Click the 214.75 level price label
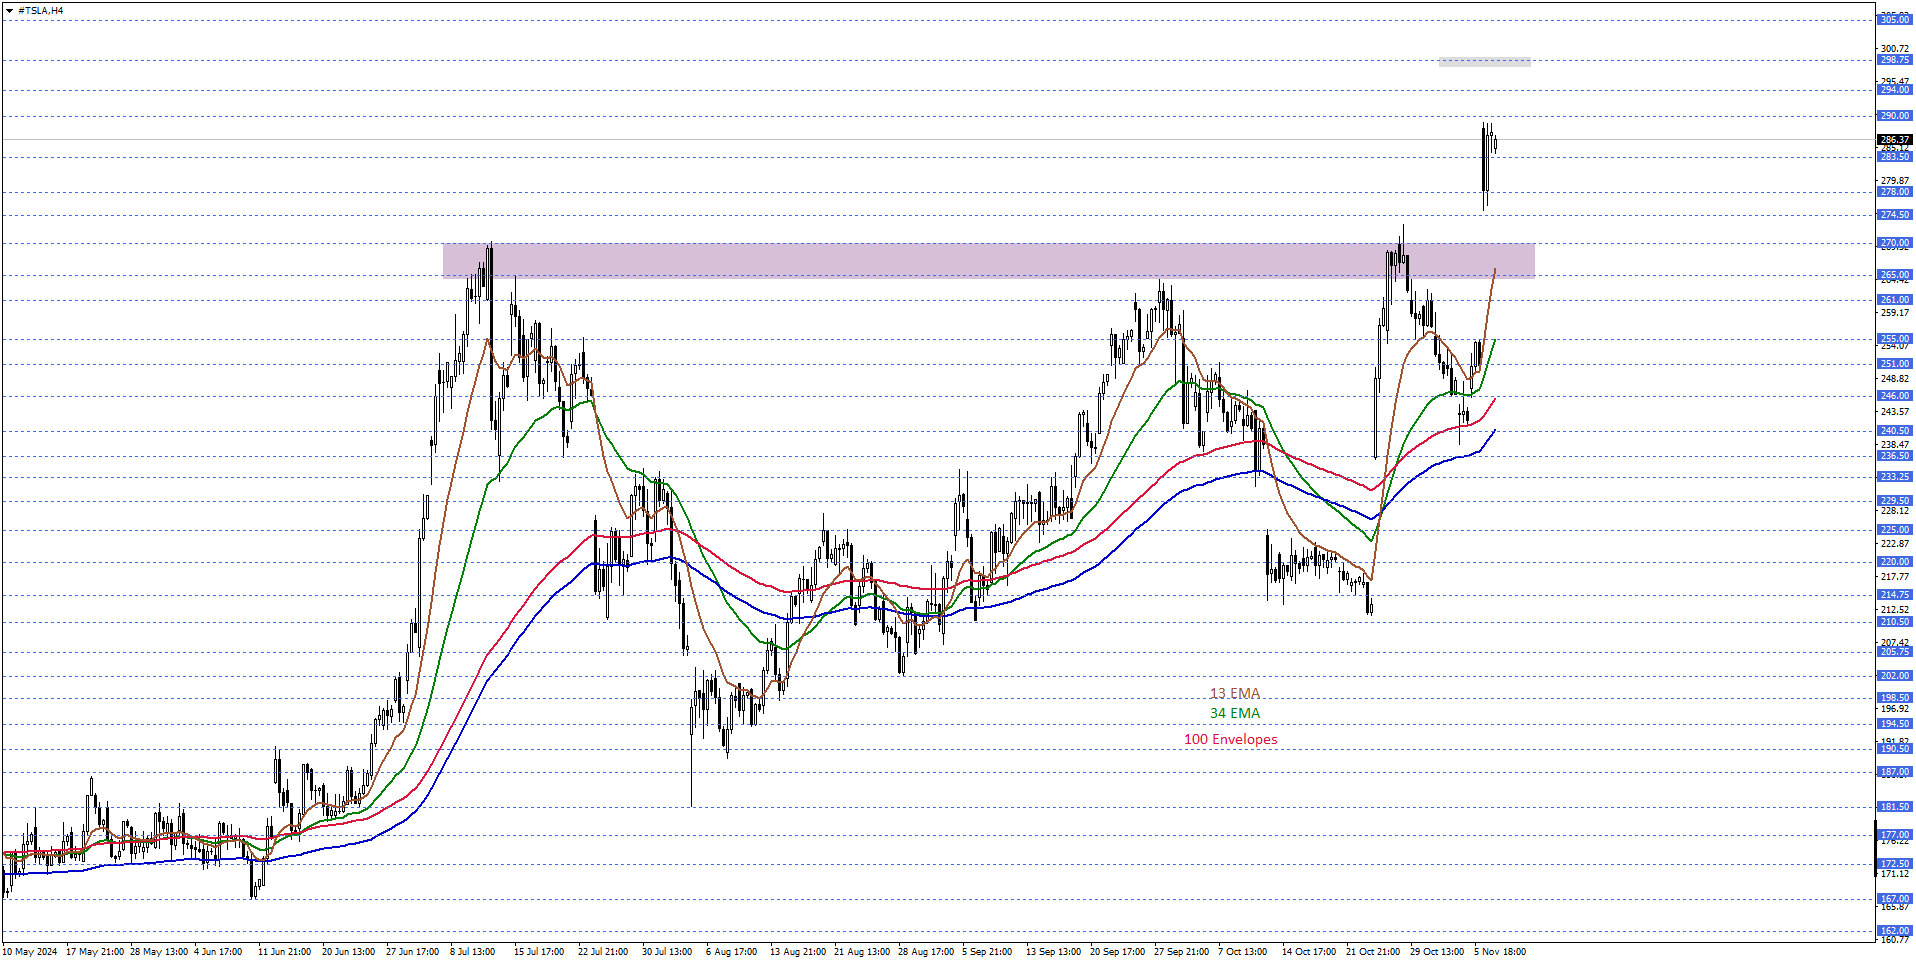 pyautogui.click(x=1894, y=595)
